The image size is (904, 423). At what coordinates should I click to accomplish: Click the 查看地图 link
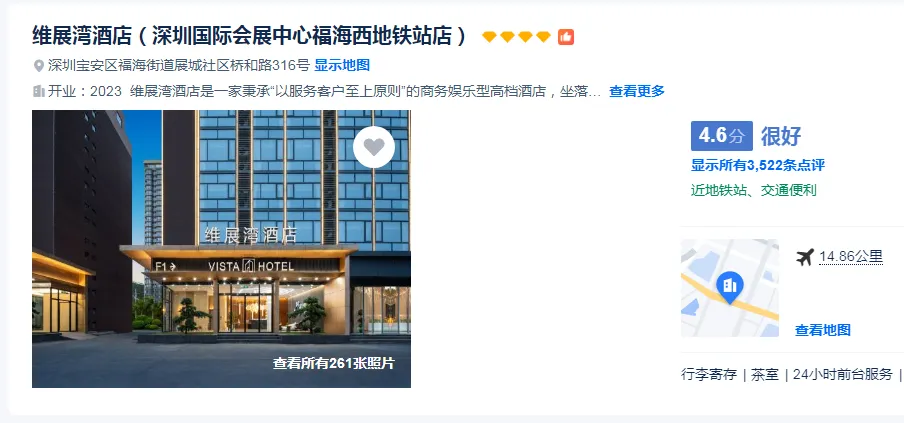[823, 330]
